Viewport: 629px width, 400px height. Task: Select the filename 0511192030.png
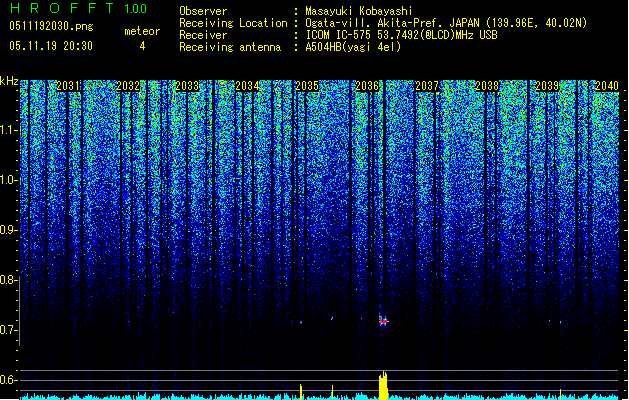(51, 26)
